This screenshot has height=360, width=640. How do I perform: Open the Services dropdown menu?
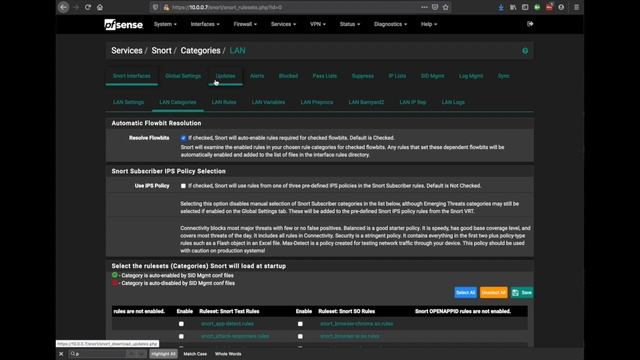(284, 24)
